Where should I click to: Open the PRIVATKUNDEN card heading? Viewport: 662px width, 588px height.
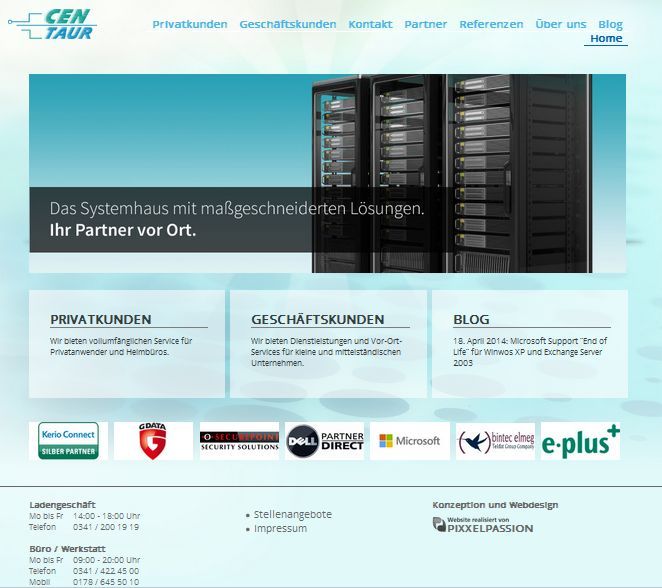(x=100, y=320)
